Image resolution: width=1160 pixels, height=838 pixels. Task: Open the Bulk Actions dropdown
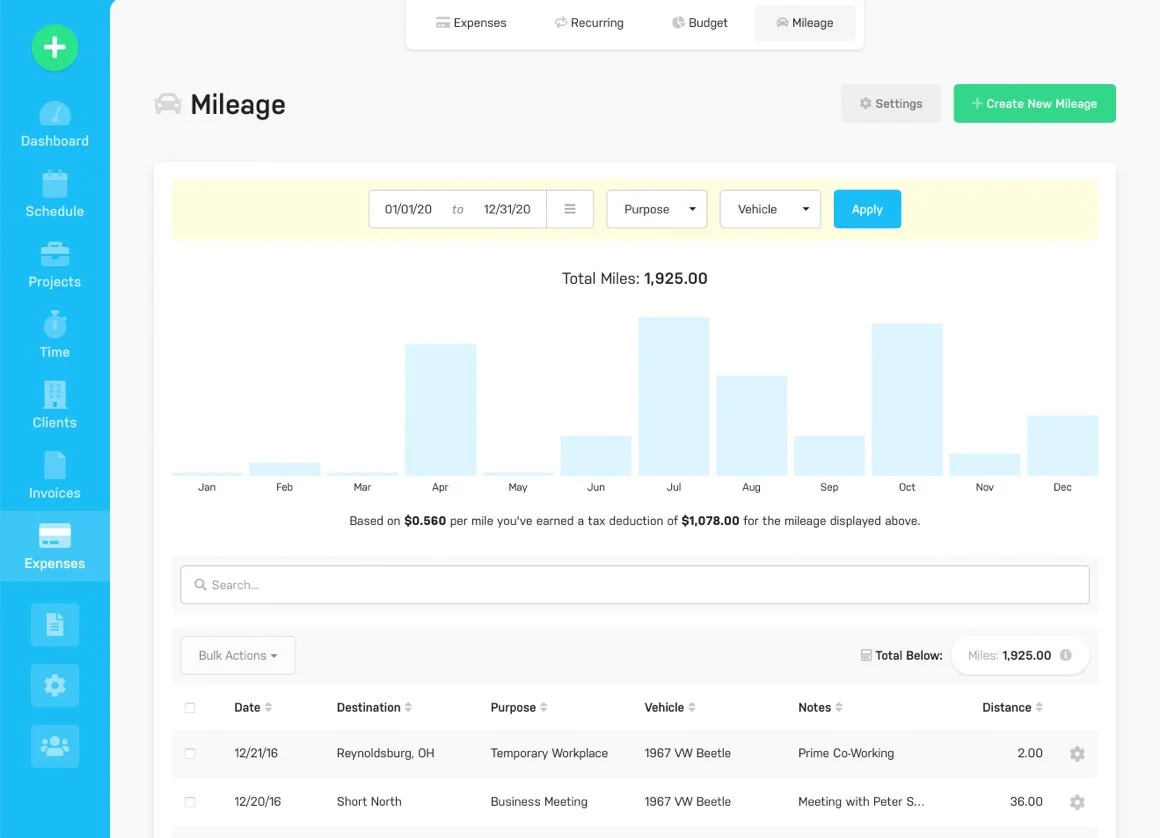pos(237,655)
